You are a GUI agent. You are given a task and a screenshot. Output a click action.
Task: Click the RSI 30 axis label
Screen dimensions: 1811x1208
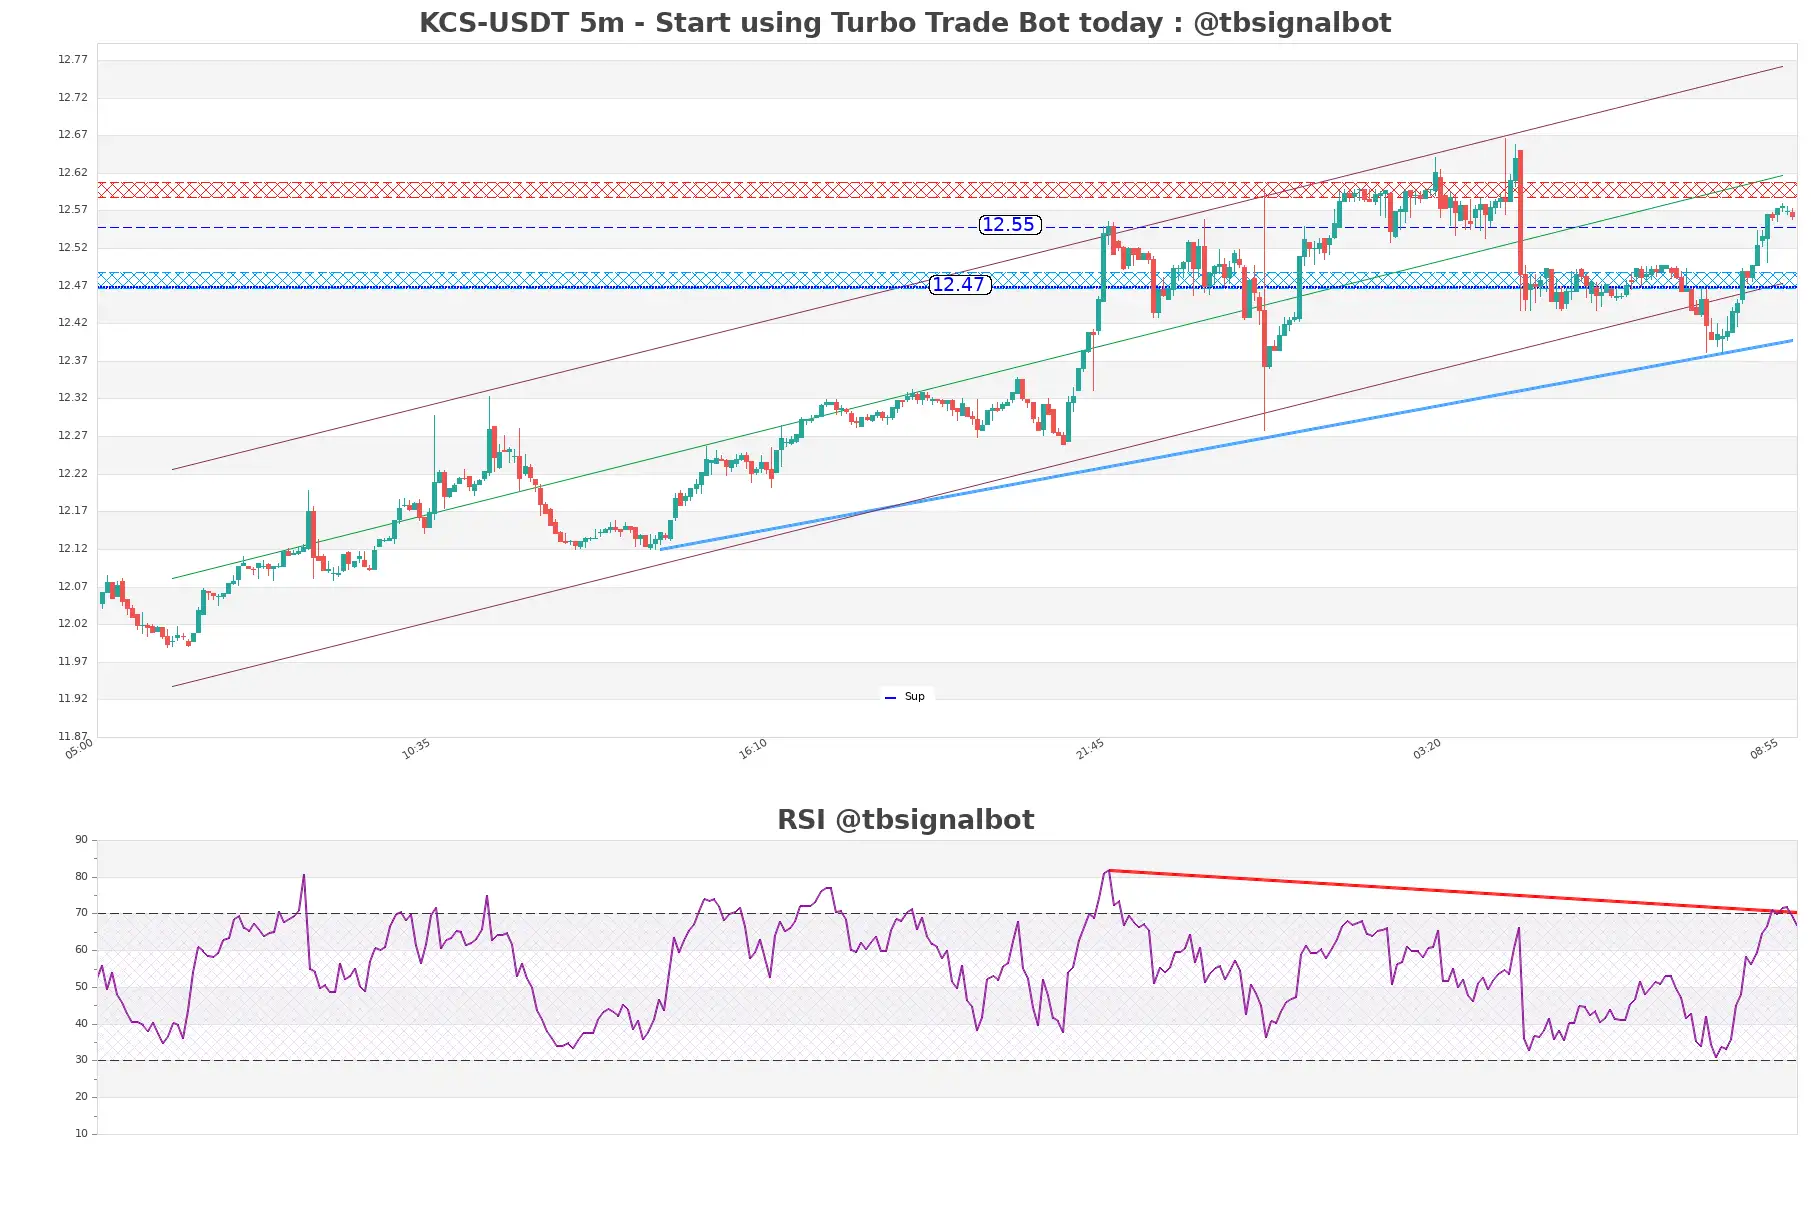pos(81,1060)
